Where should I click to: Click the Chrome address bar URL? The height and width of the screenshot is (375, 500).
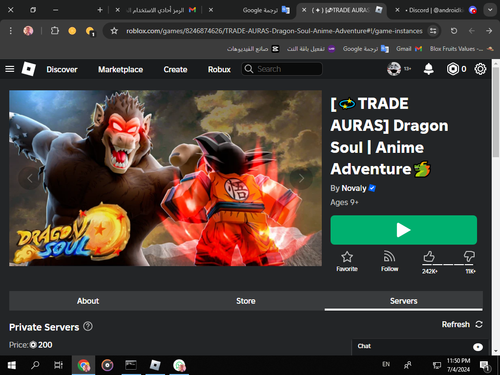tap(274, 31)
